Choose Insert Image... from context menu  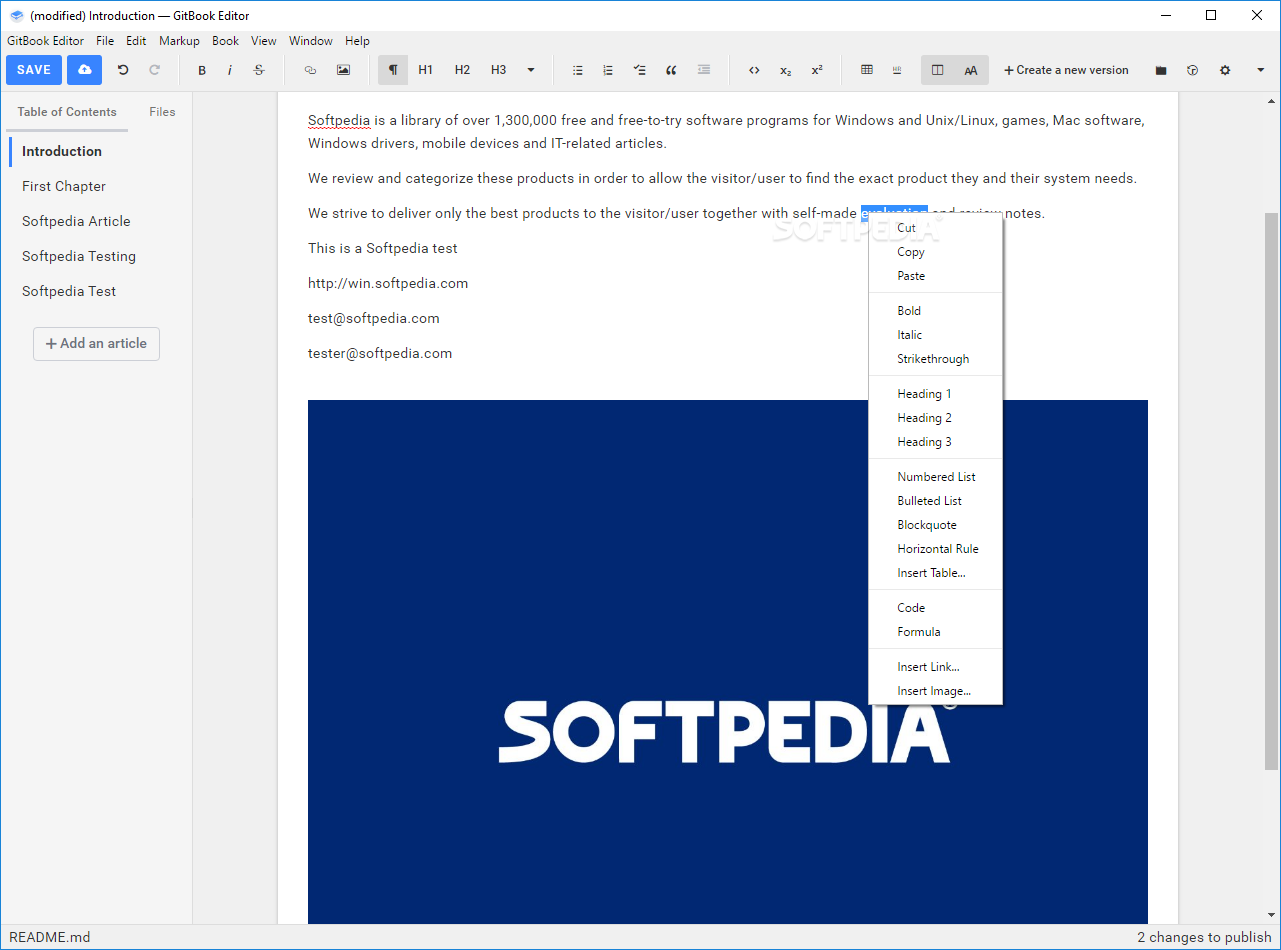tap(935, 691)
